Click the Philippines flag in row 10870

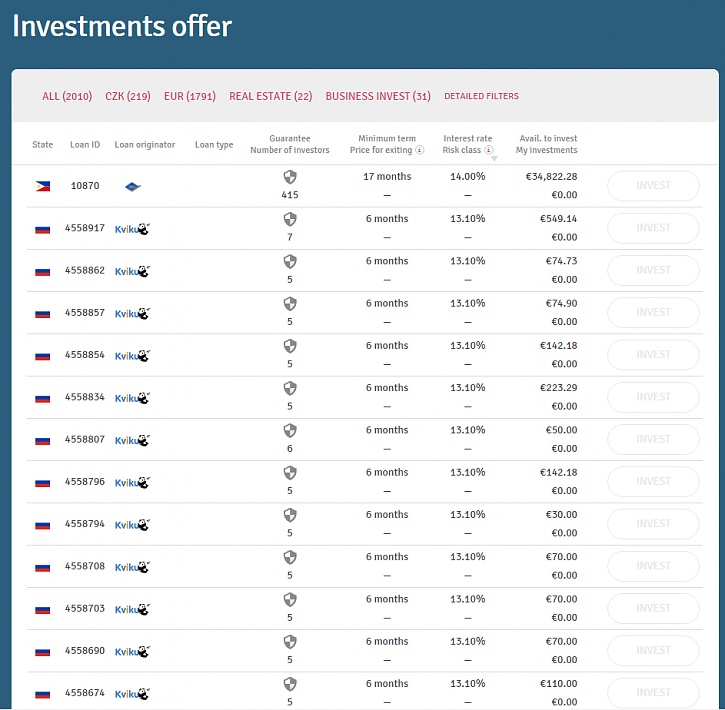pyautogui.click(x=43, y=186)
